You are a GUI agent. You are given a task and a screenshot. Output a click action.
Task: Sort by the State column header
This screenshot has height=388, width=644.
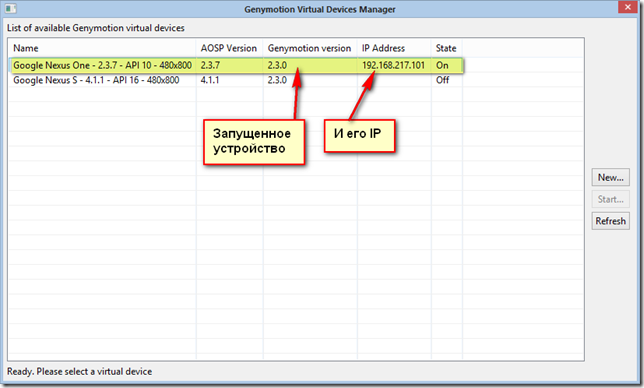pyautogui.click(x=447, y=48)
